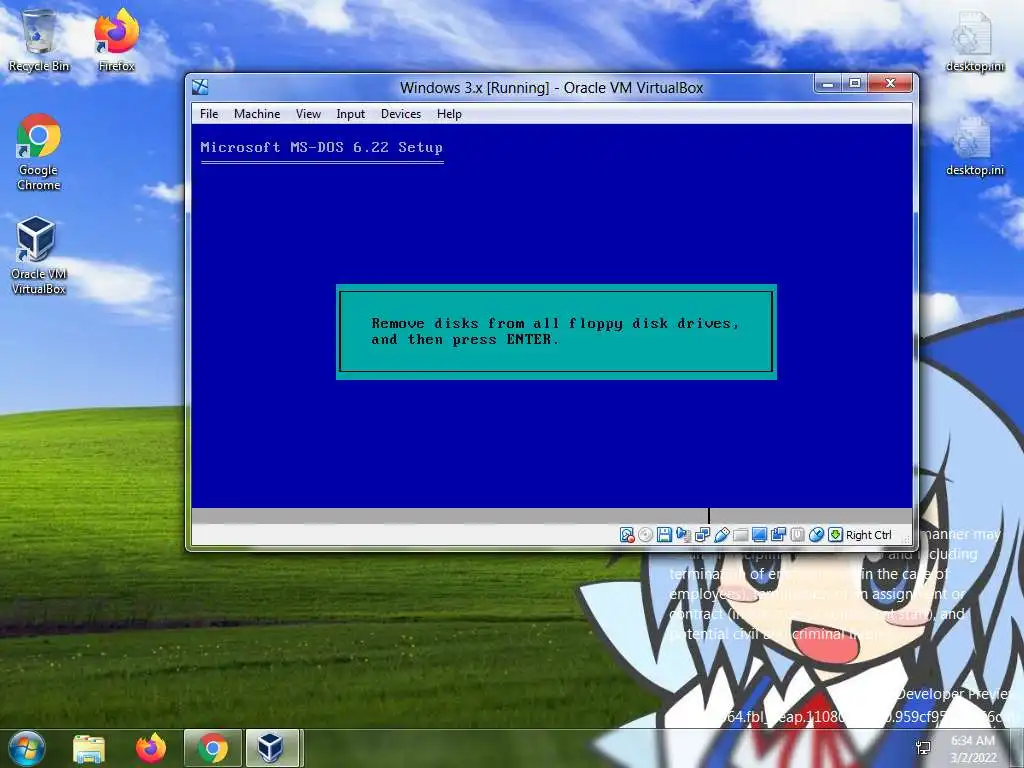Viewport: 1024px width, 768px height.
Task: Switch to Chrome in the taskbar
Action: (213, 748)
